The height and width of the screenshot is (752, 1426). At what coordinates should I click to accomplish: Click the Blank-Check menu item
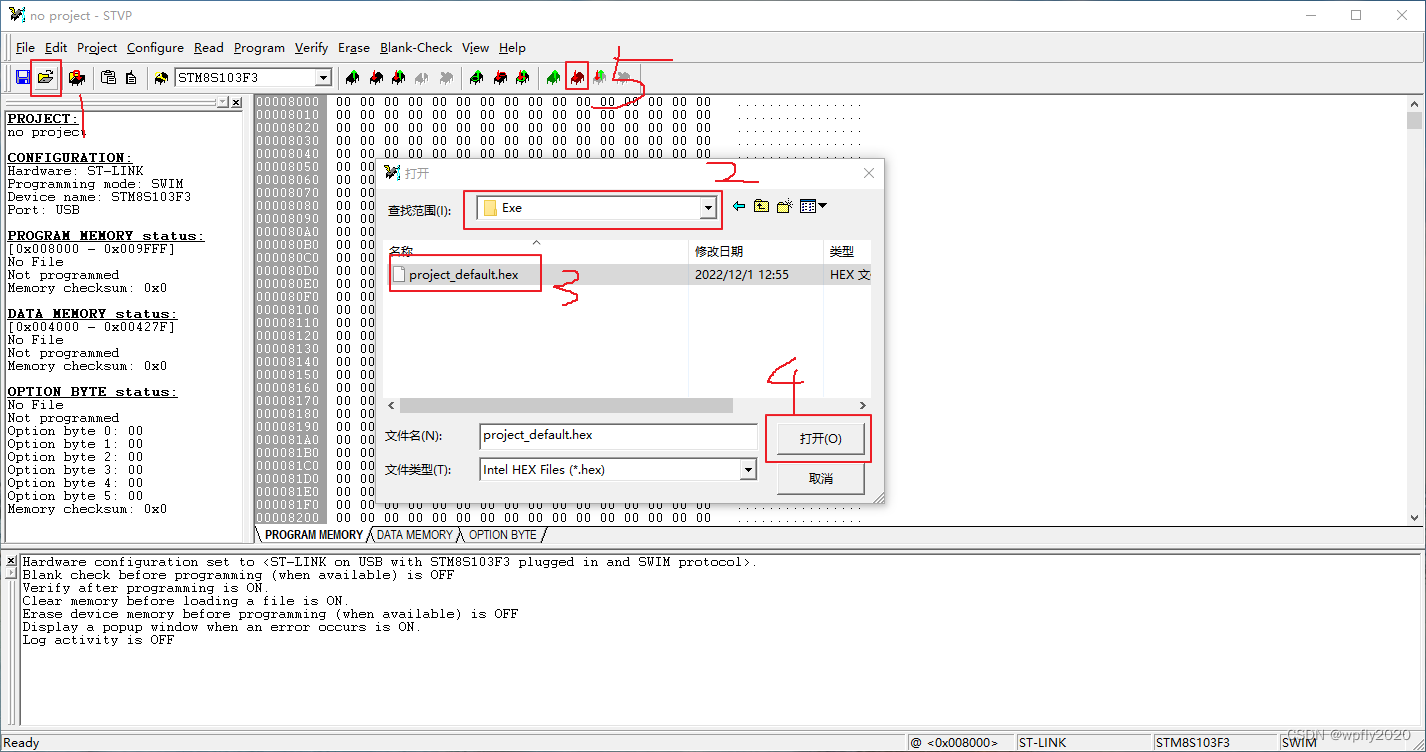tap(416, 48)
